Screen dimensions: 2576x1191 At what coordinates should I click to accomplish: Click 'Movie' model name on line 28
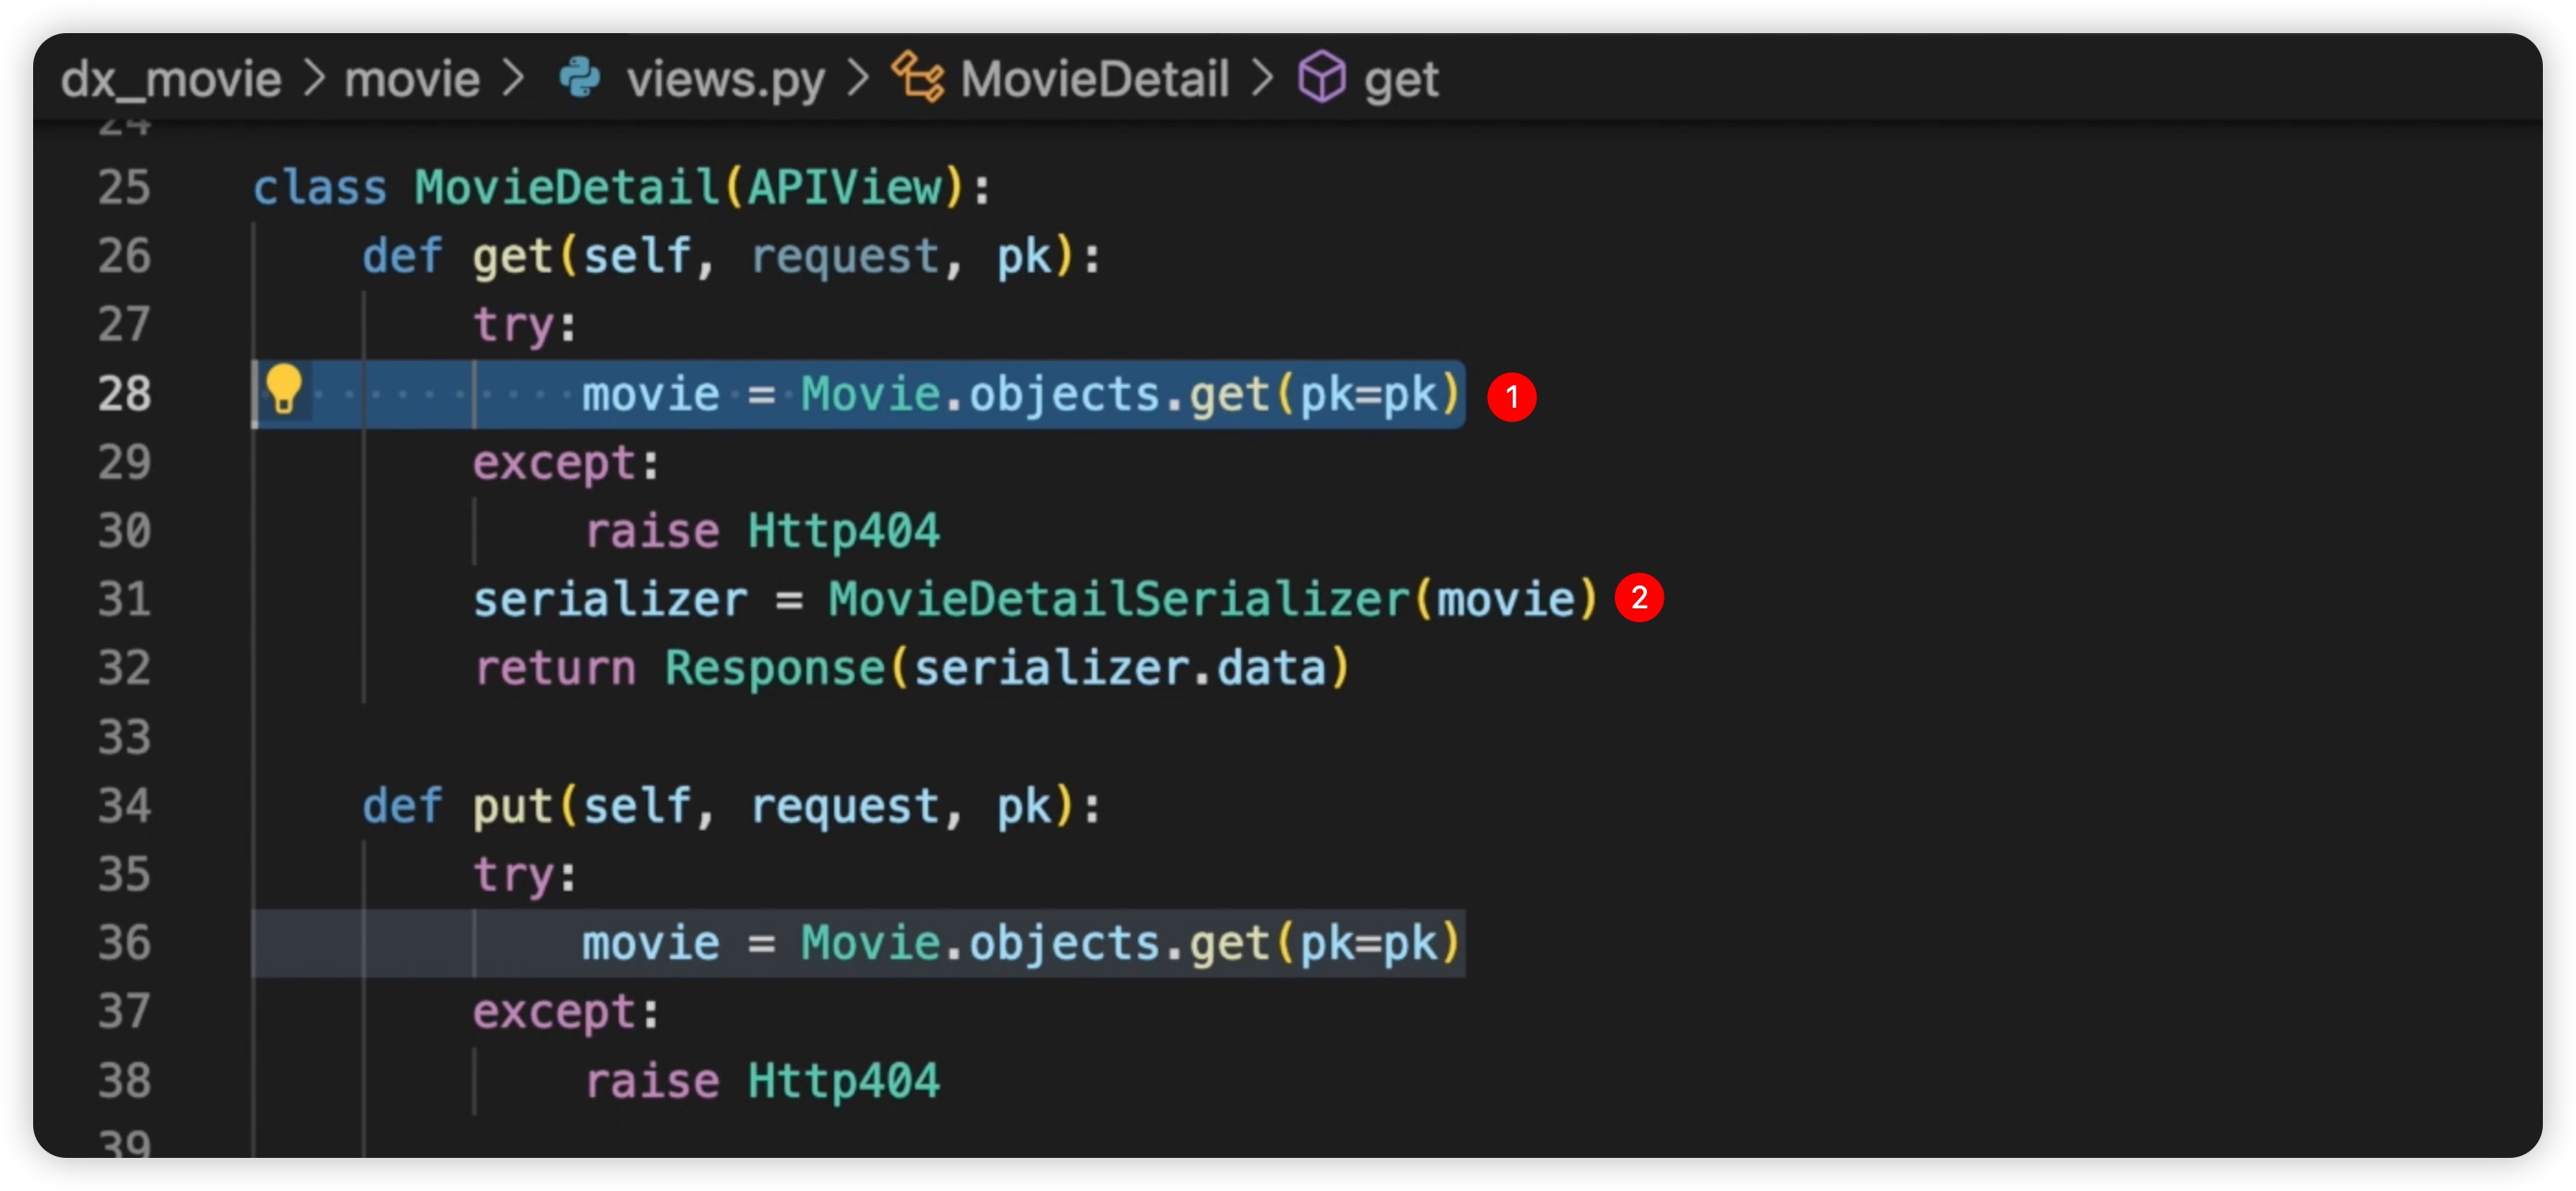pyautogui.click(x=870, y=394)
